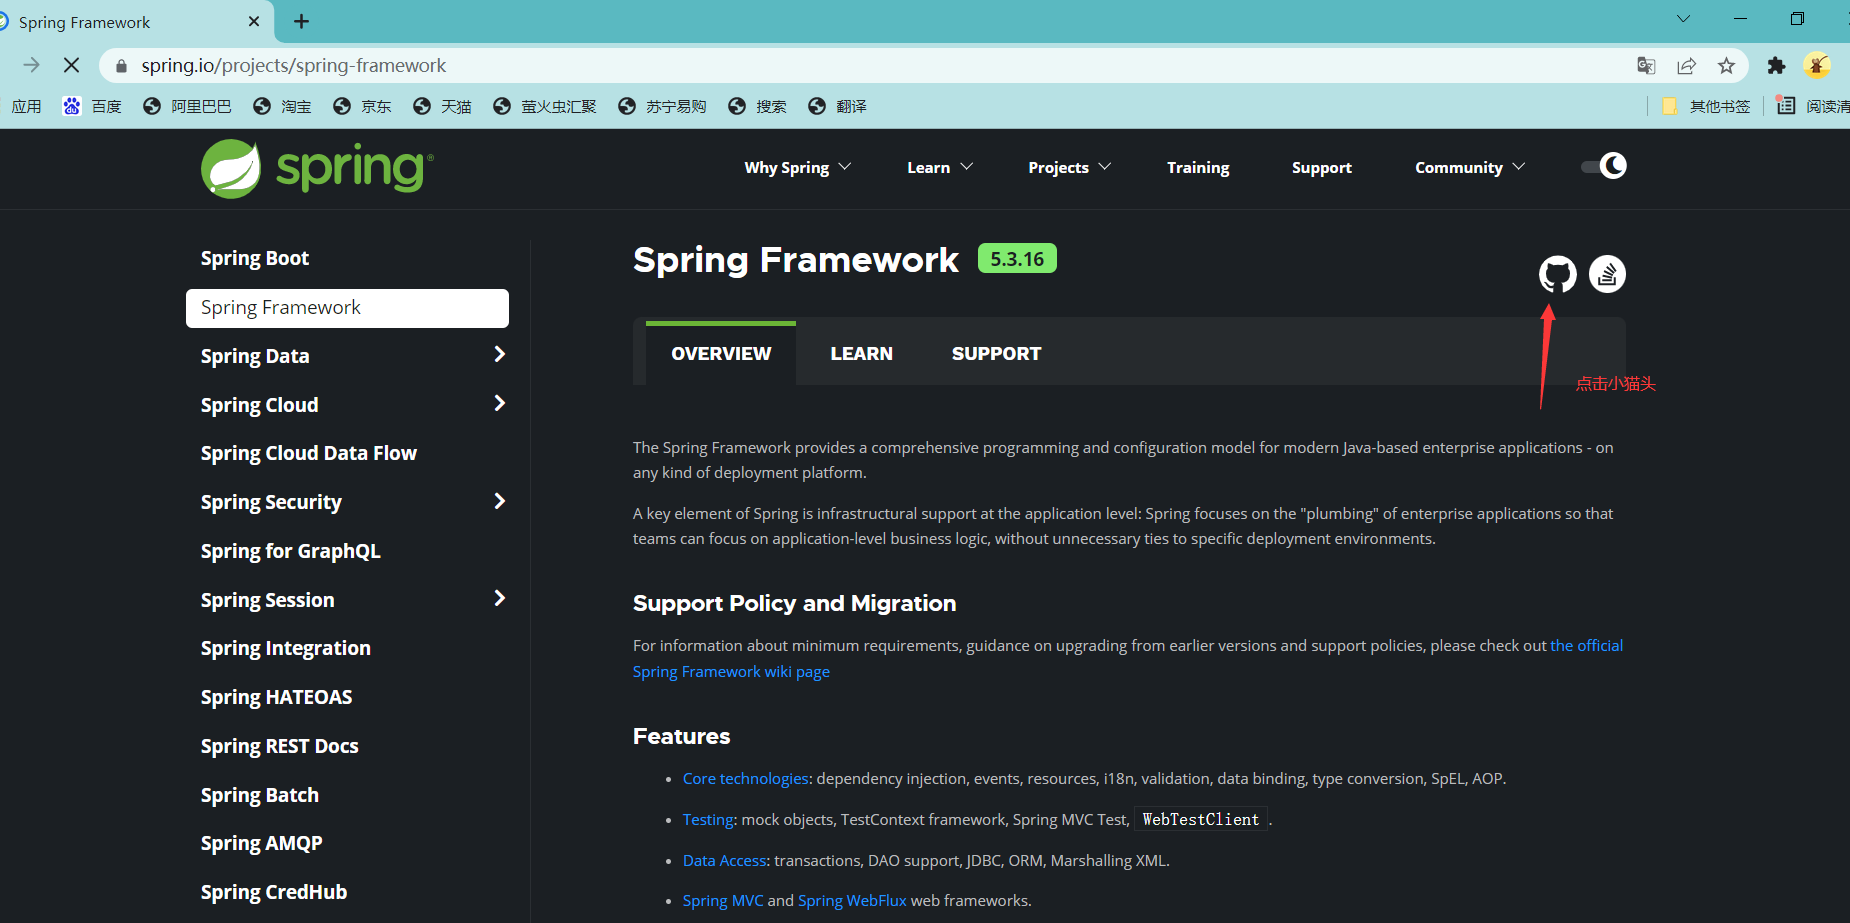1850x923 pixels.
Task: Open the 萤火虫汇聚 bookmark
Action: click(x=545, y=106)
